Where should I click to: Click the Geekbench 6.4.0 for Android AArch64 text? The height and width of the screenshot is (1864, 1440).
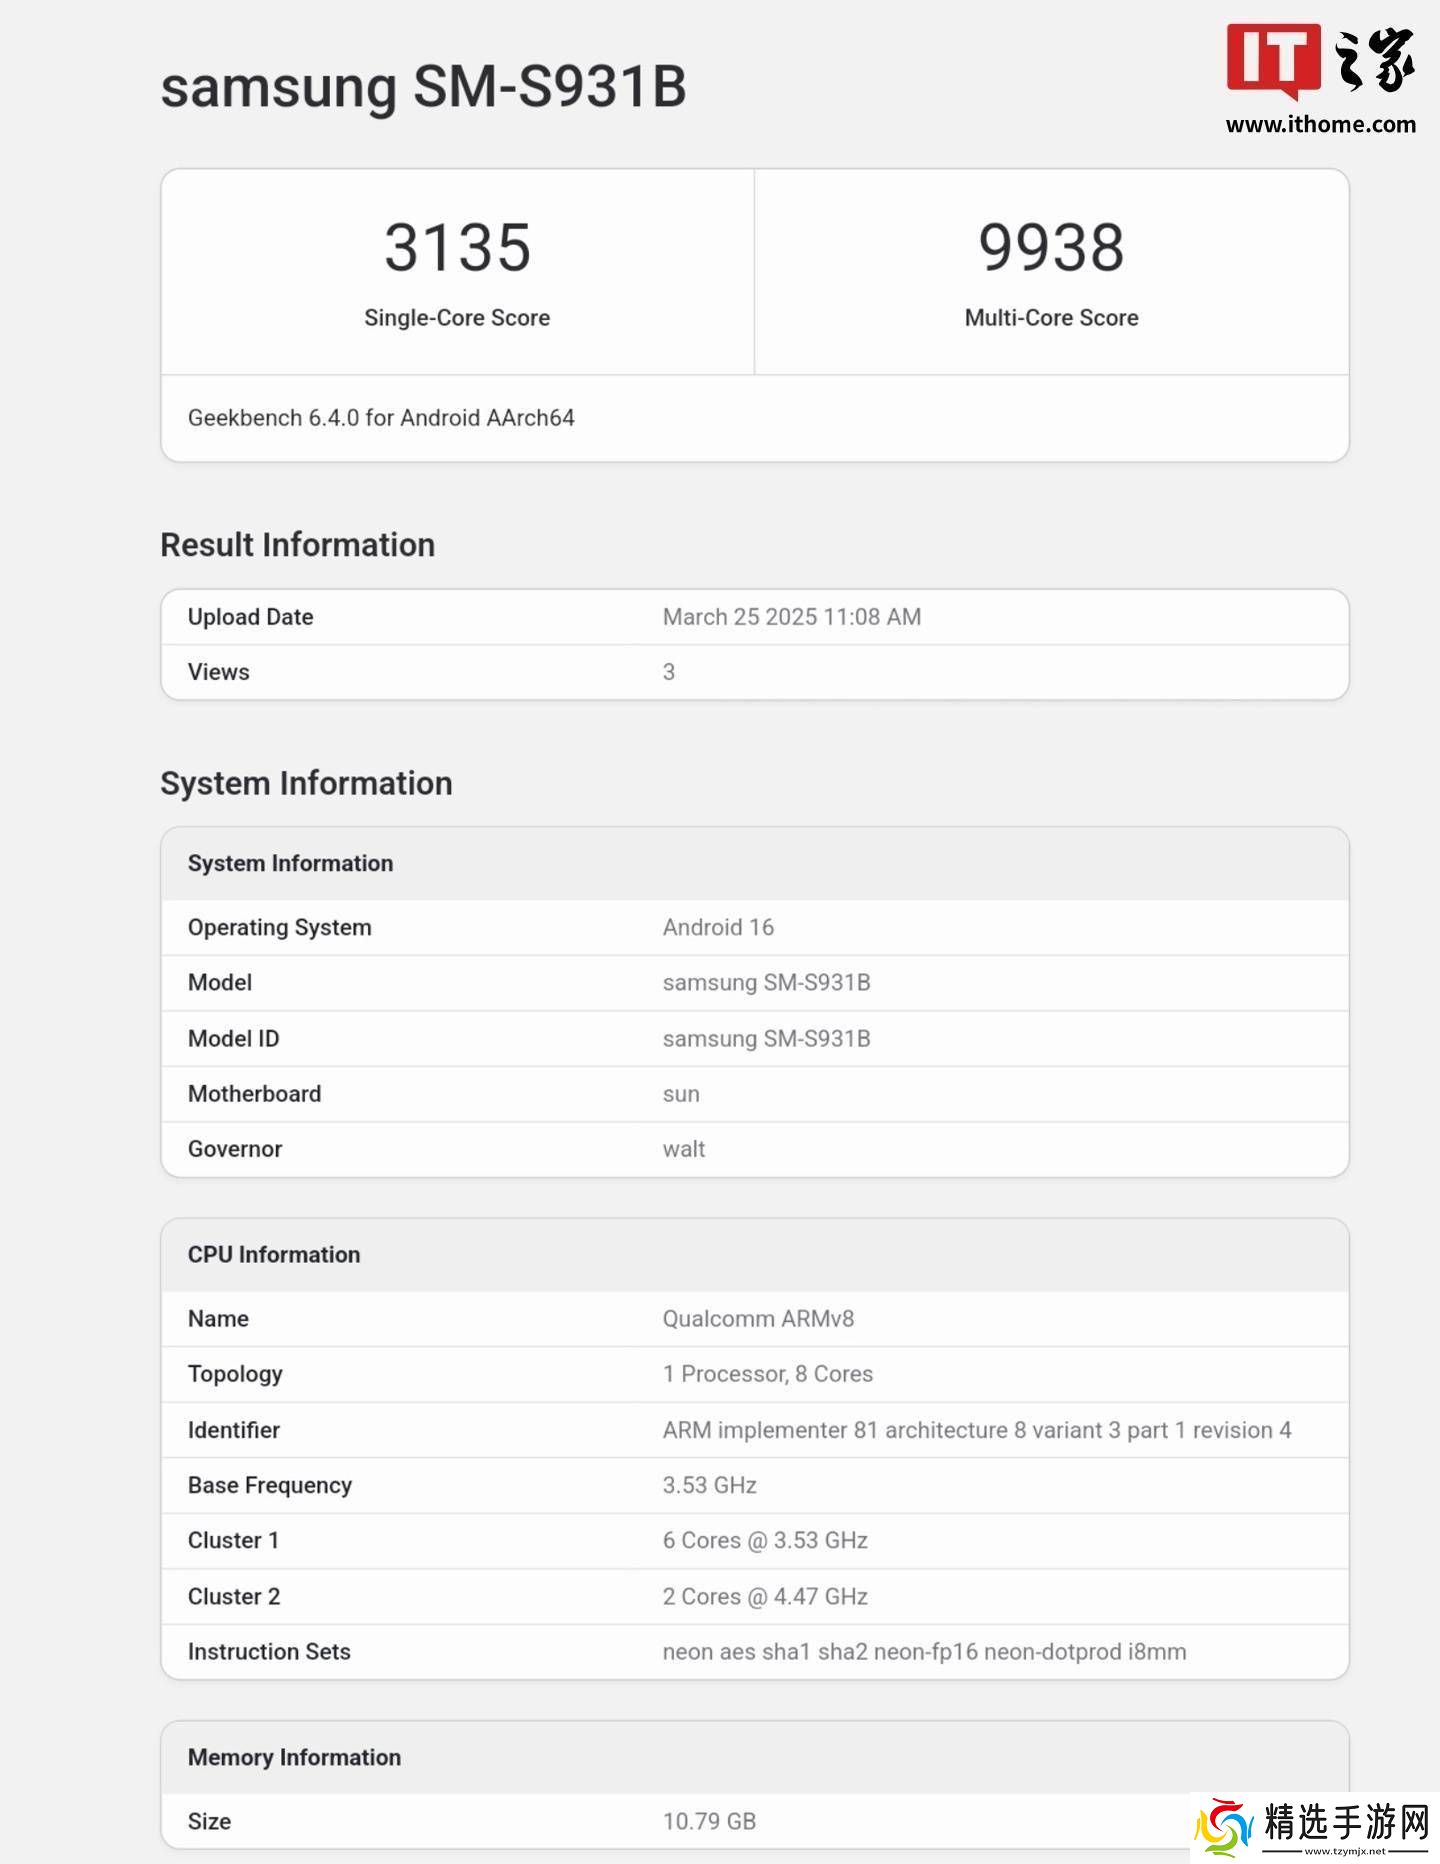tap(381, 418)
